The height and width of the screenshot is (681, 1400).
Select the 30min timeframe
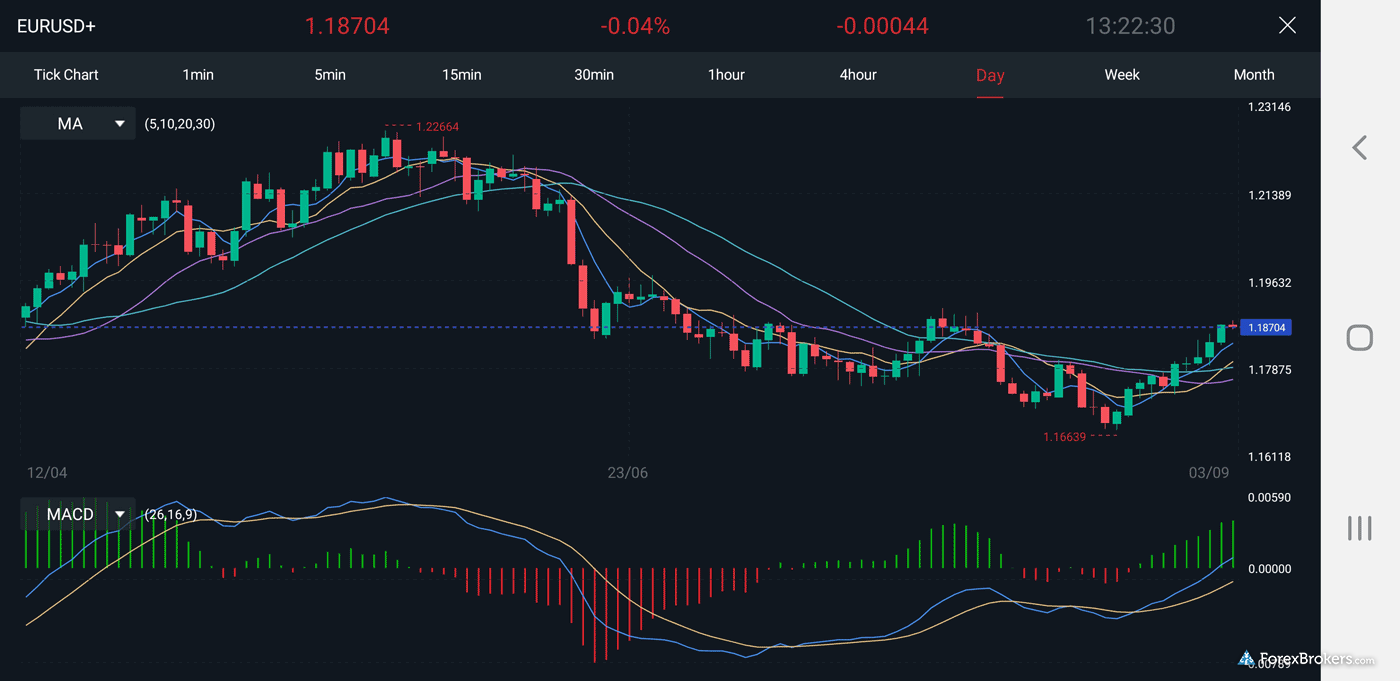pyautogui.click(x=594, y=75)
